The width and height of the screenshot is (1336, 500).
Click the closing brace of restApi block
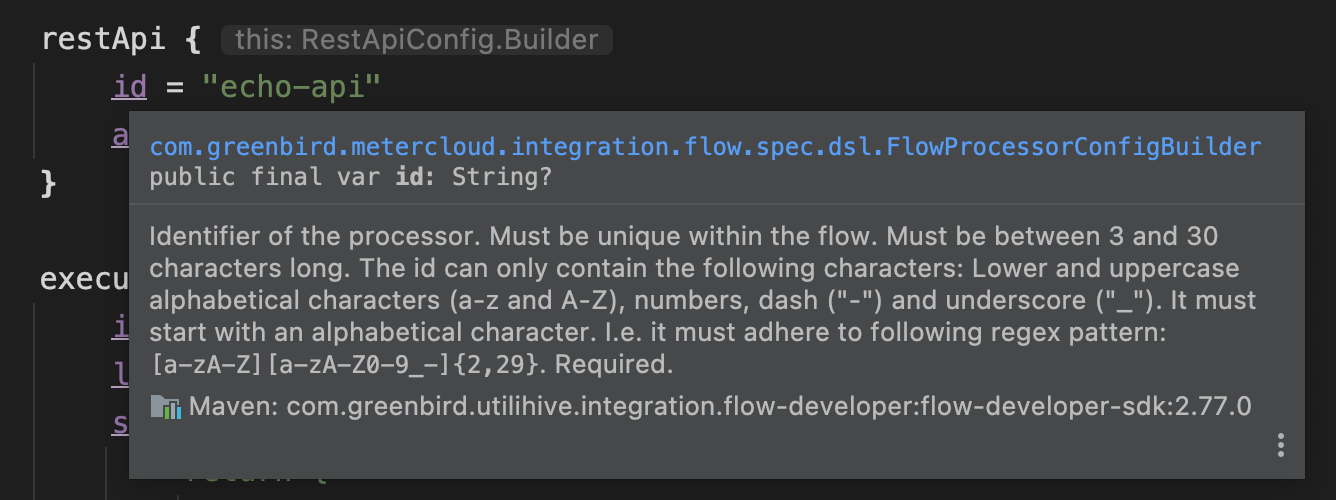tap(48, 183)
